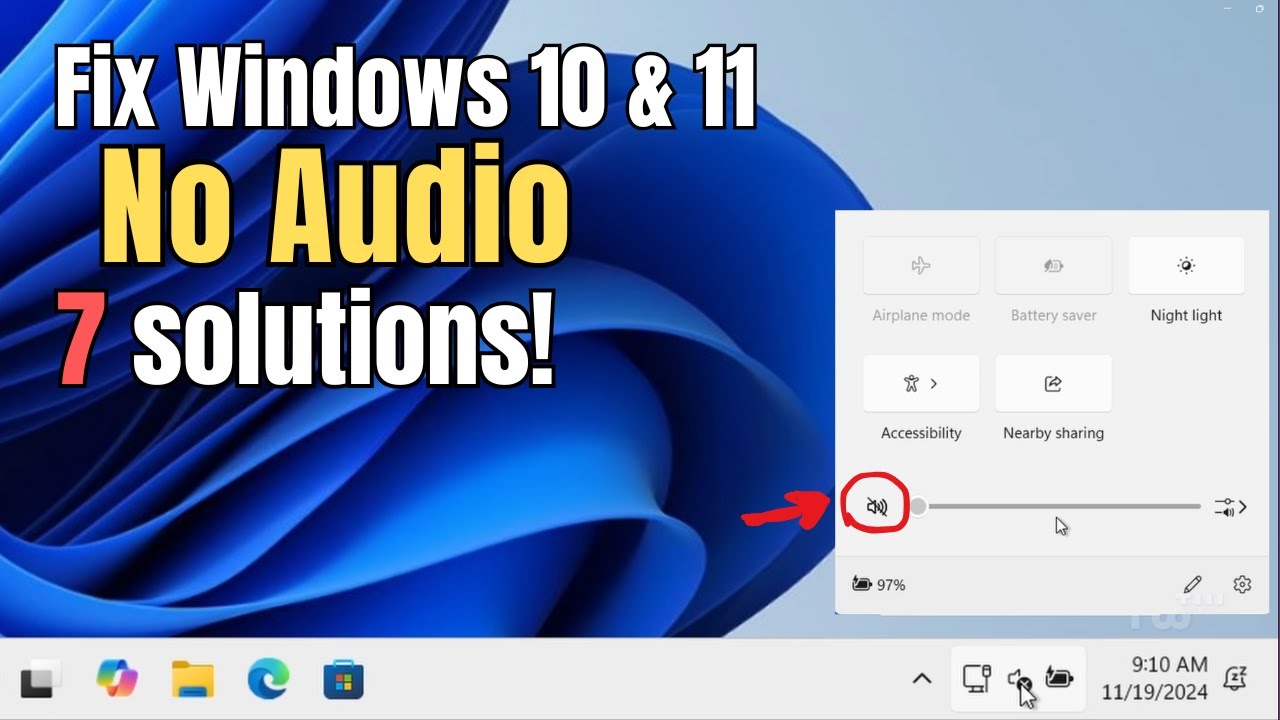Open the sound output selector arrow
This screenshot has width=1280, height=720.
click(1231, 507)
